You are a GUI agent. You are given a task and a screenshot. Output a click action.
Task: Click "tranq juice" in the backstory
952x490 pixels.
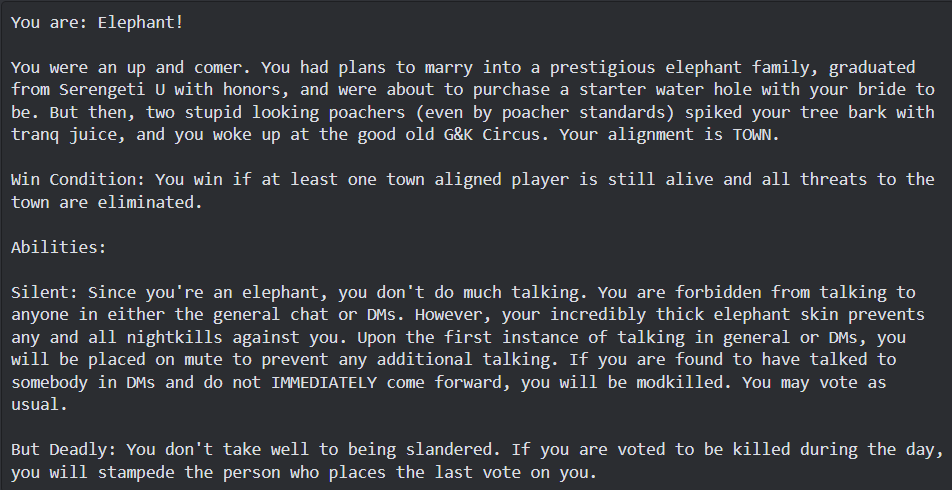pos(64,135)
